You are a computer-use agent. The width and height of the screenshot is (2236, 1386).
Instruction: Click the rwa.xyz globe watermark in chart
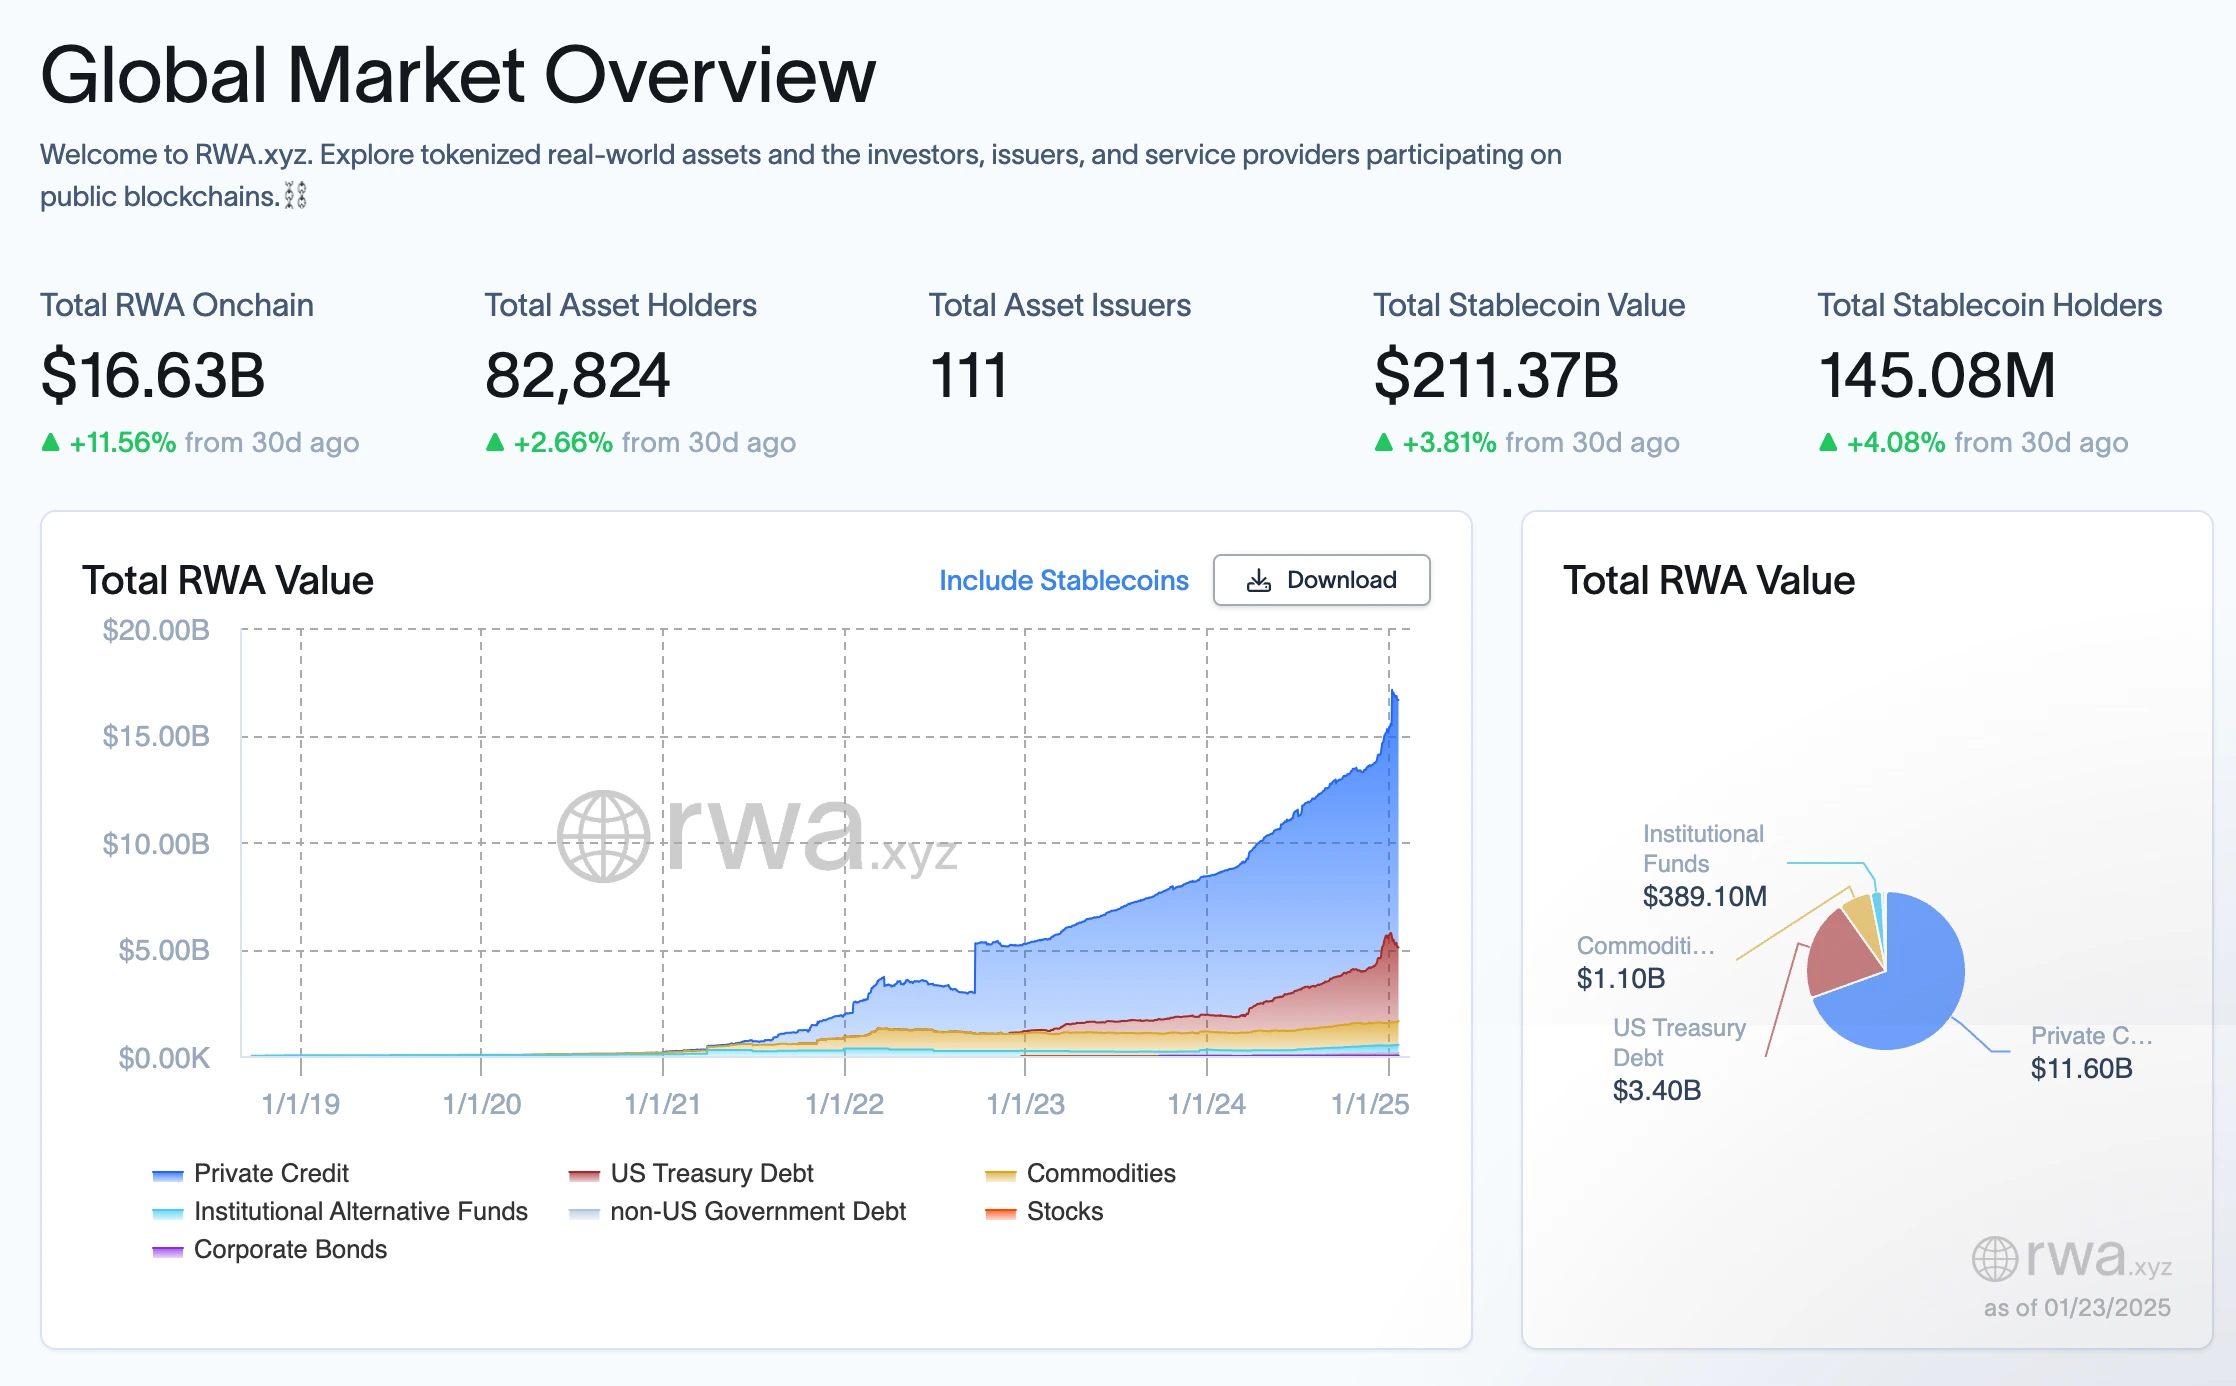point(603,837)
